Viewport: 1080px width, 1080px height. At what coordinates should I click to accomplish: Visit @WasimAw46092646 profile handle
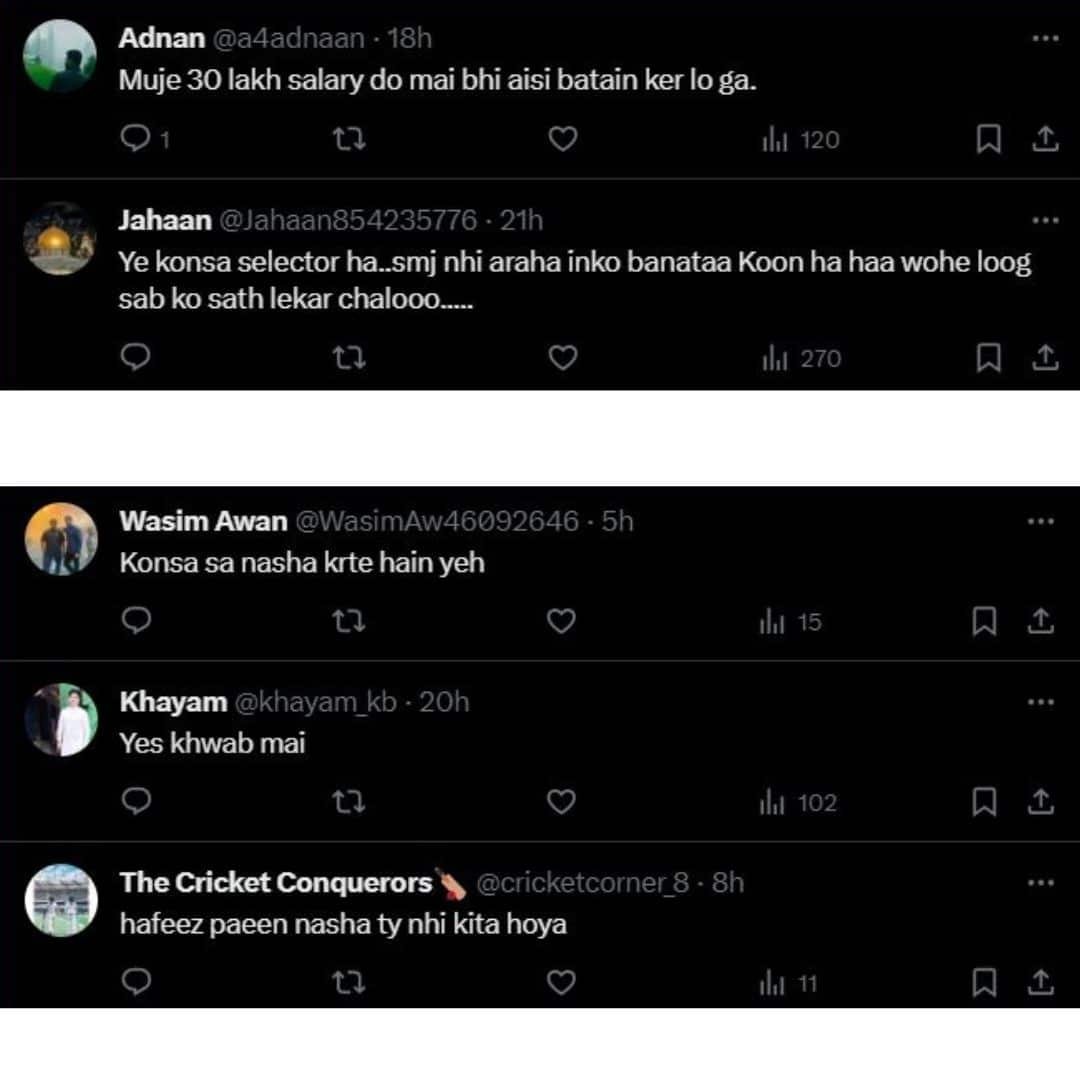coord(437,521)
